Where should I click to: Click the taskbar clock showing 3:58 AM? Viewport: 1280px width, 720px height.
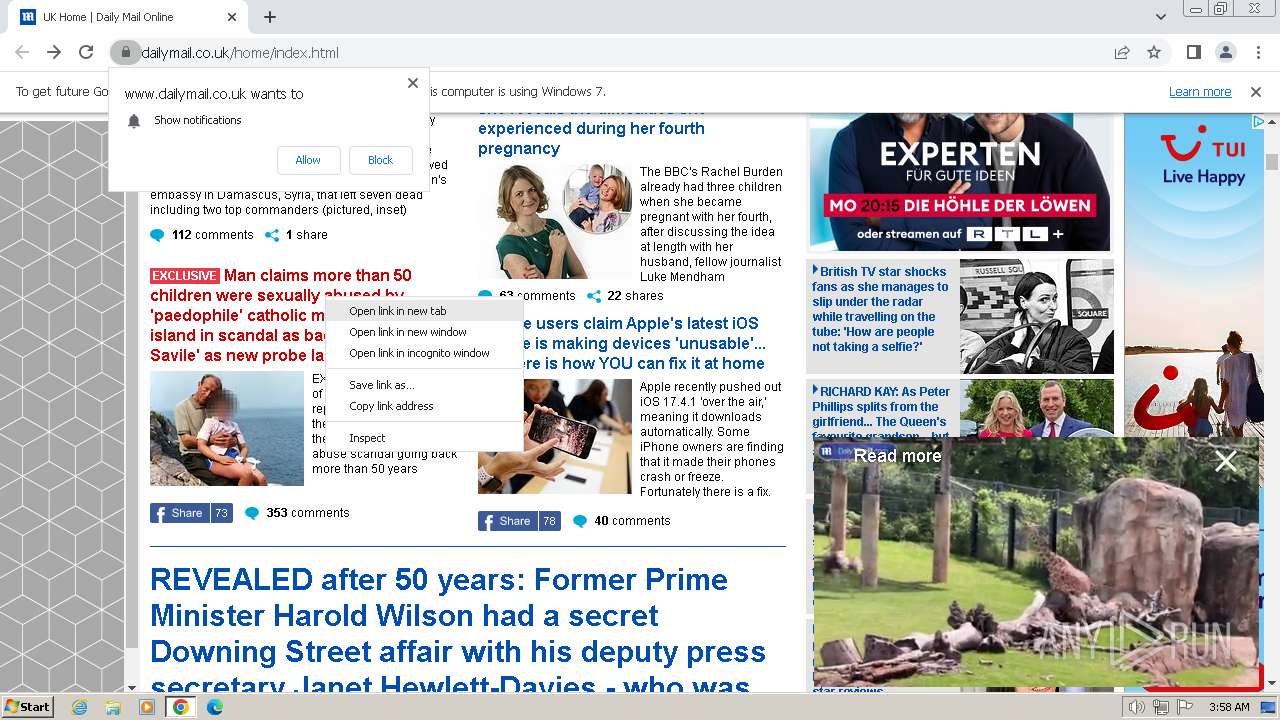point(1228,707)
